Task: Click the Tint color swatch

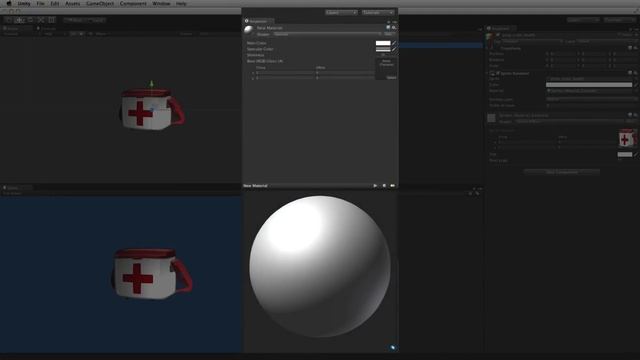Action: pos(625,155)
